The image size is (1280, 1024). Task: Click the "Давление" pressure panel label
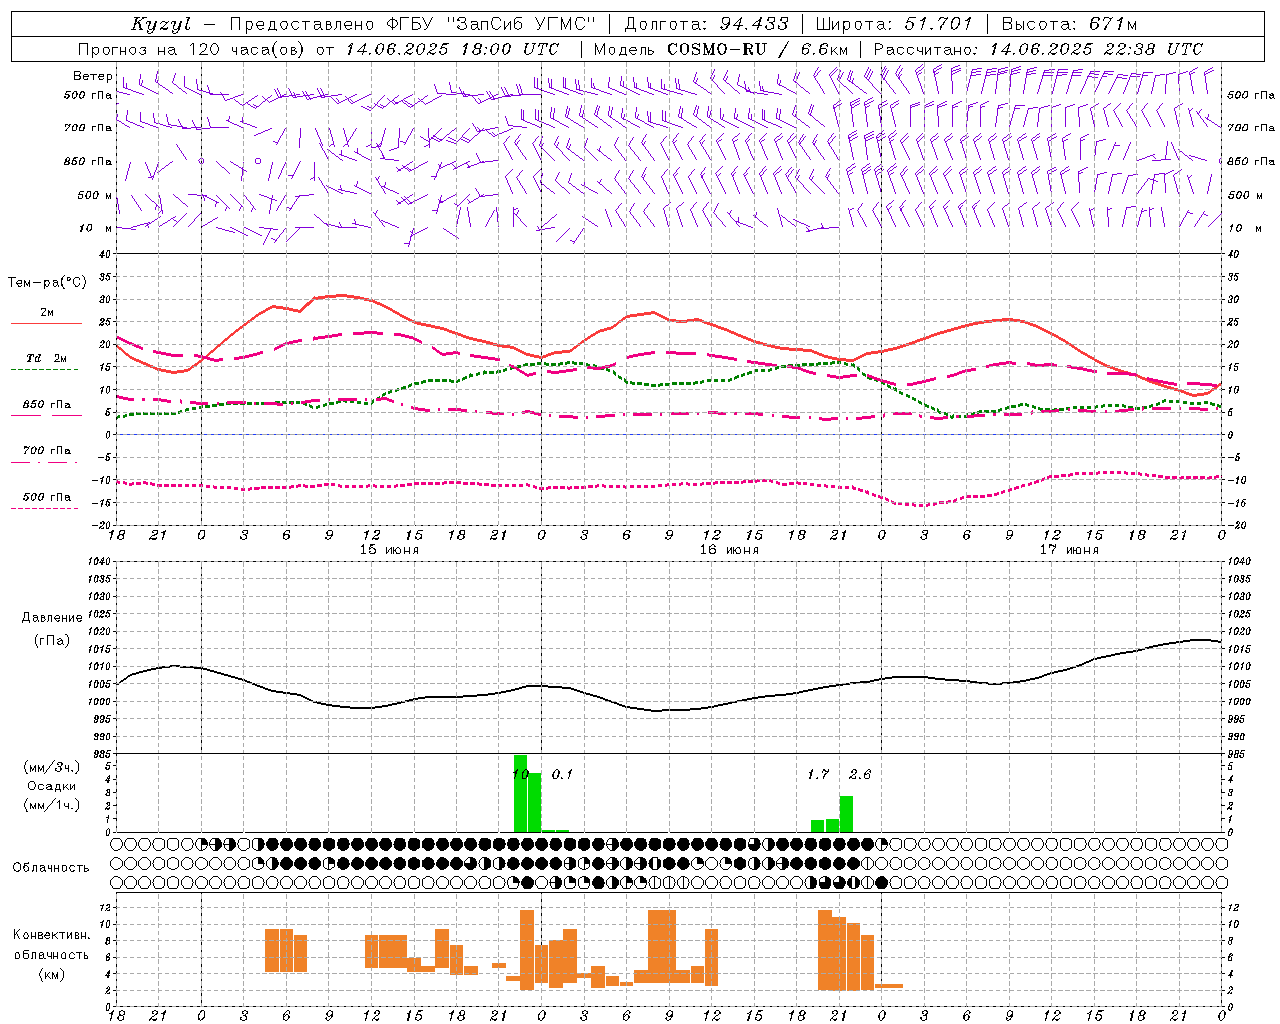[52, 618]
